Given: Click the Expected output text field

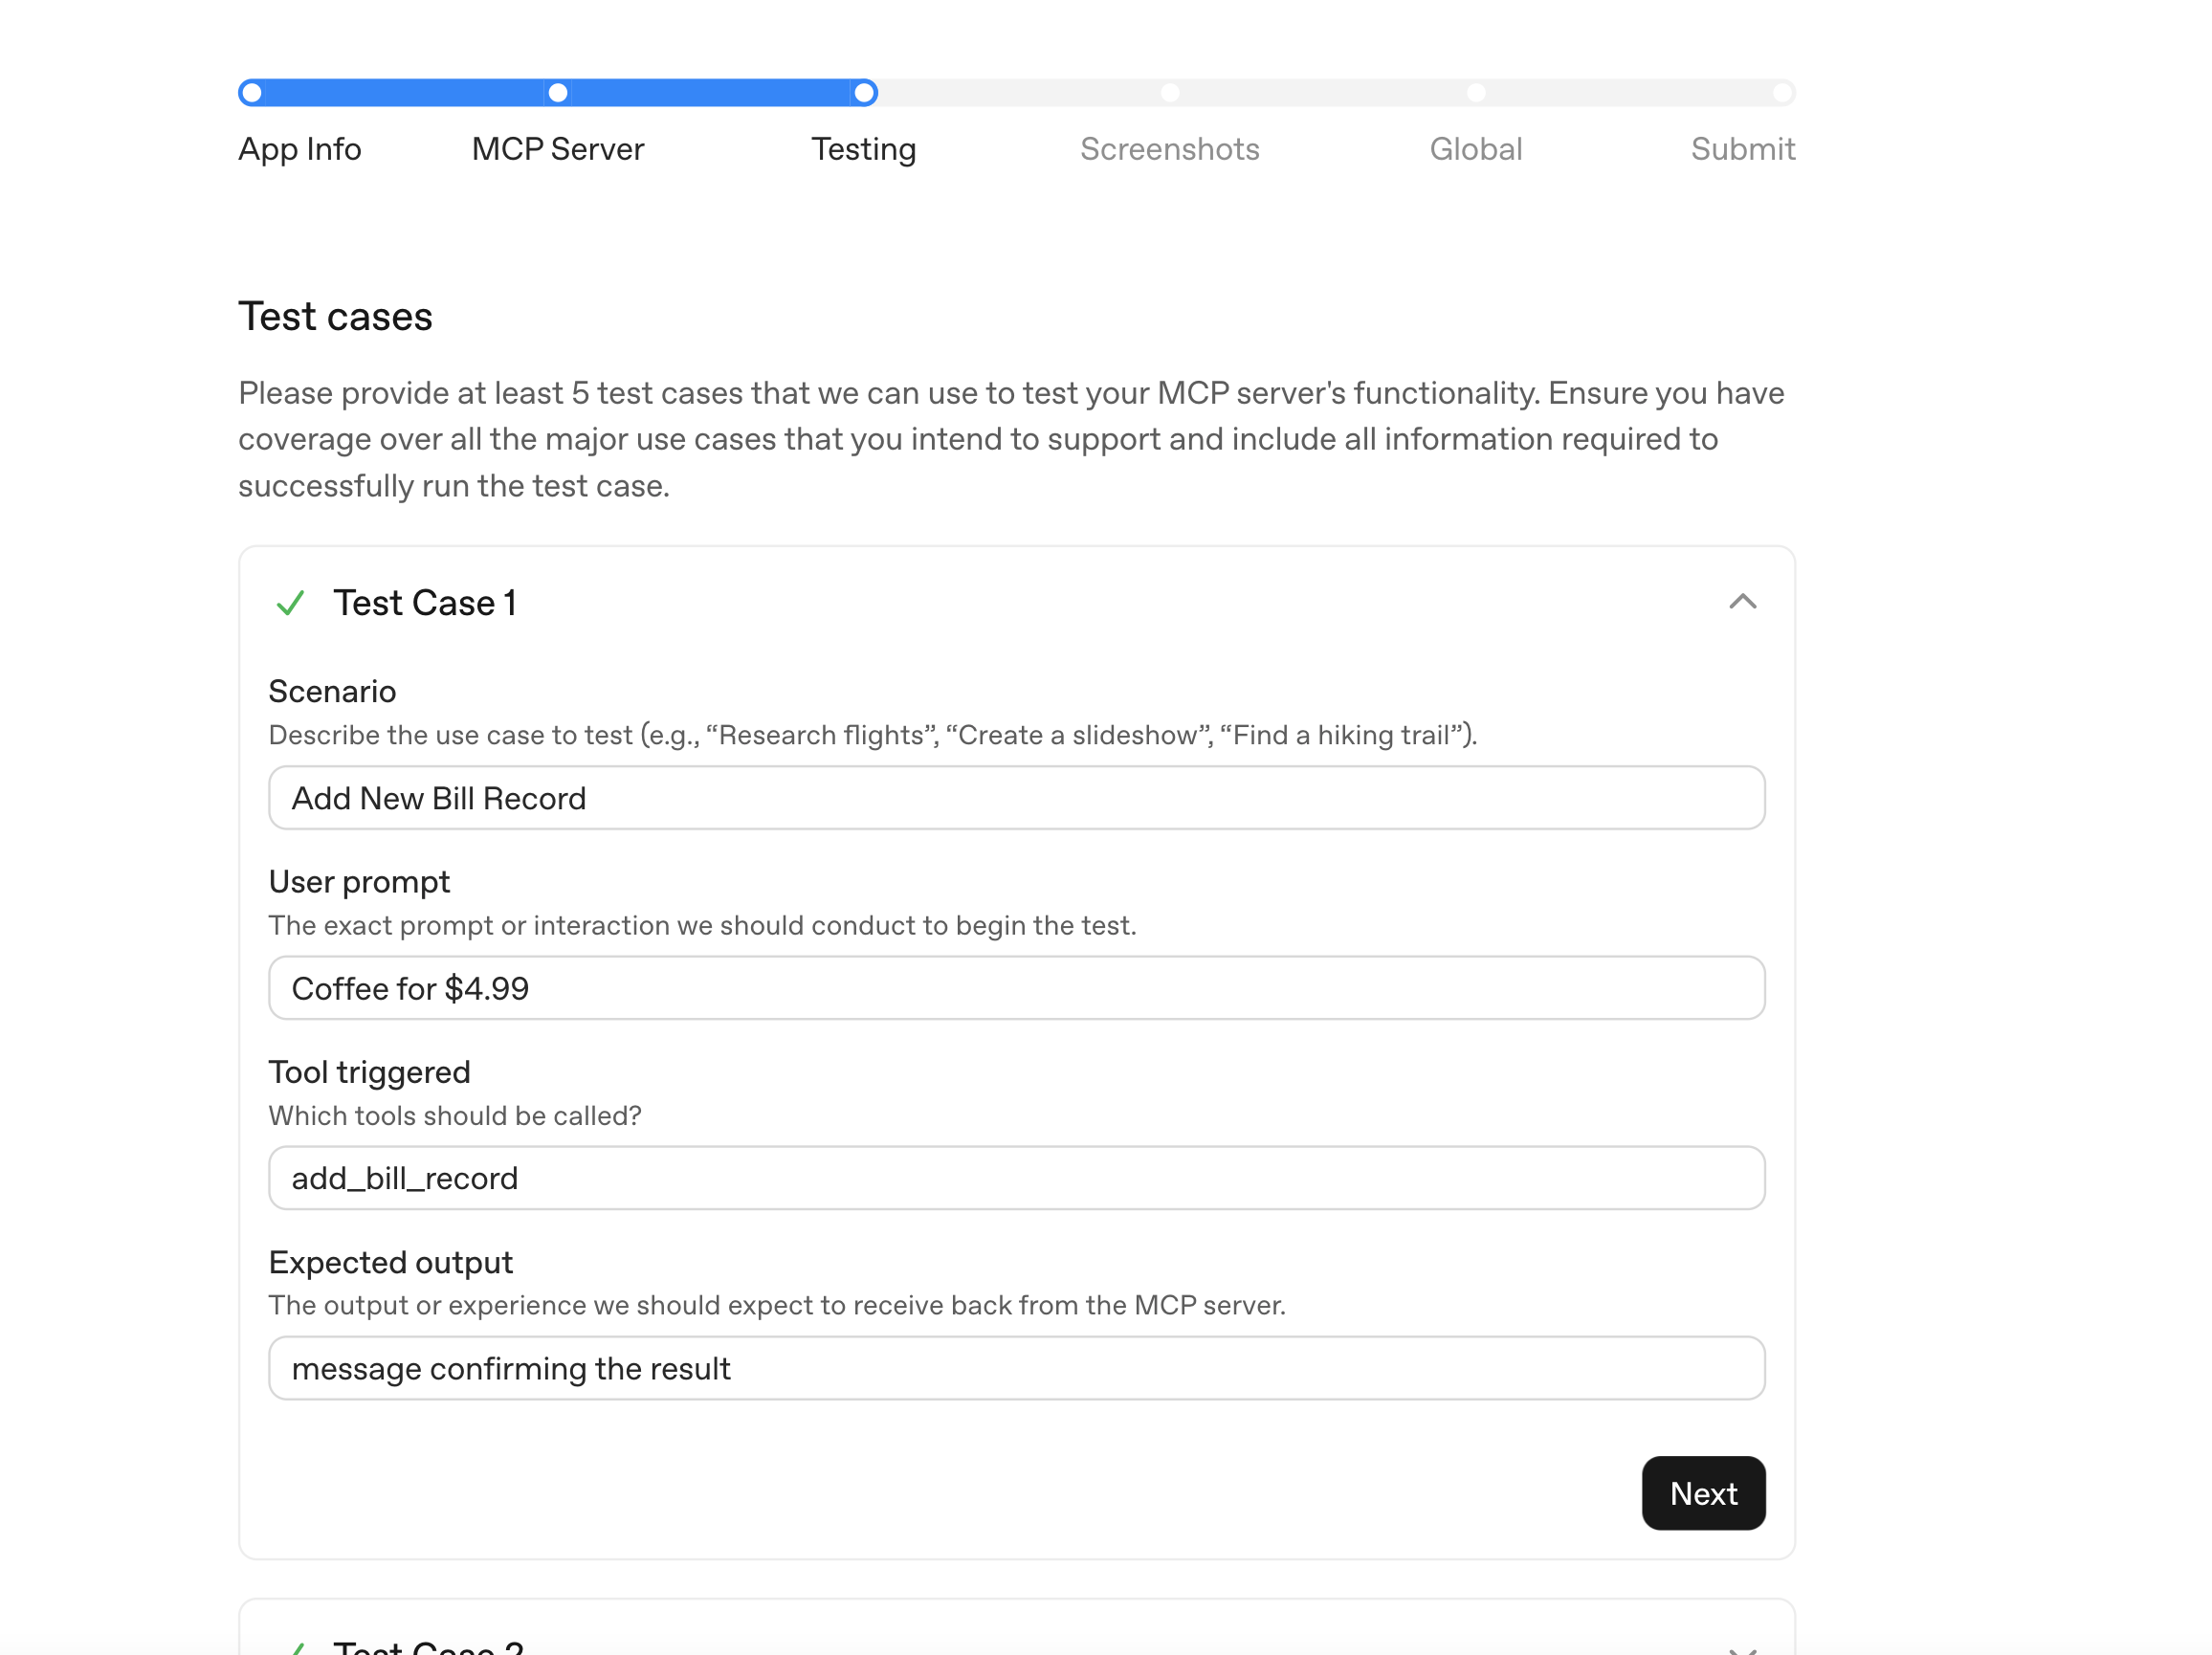Looking at the screenshot, I should pyautogui.click(x=1016, y=1368).
